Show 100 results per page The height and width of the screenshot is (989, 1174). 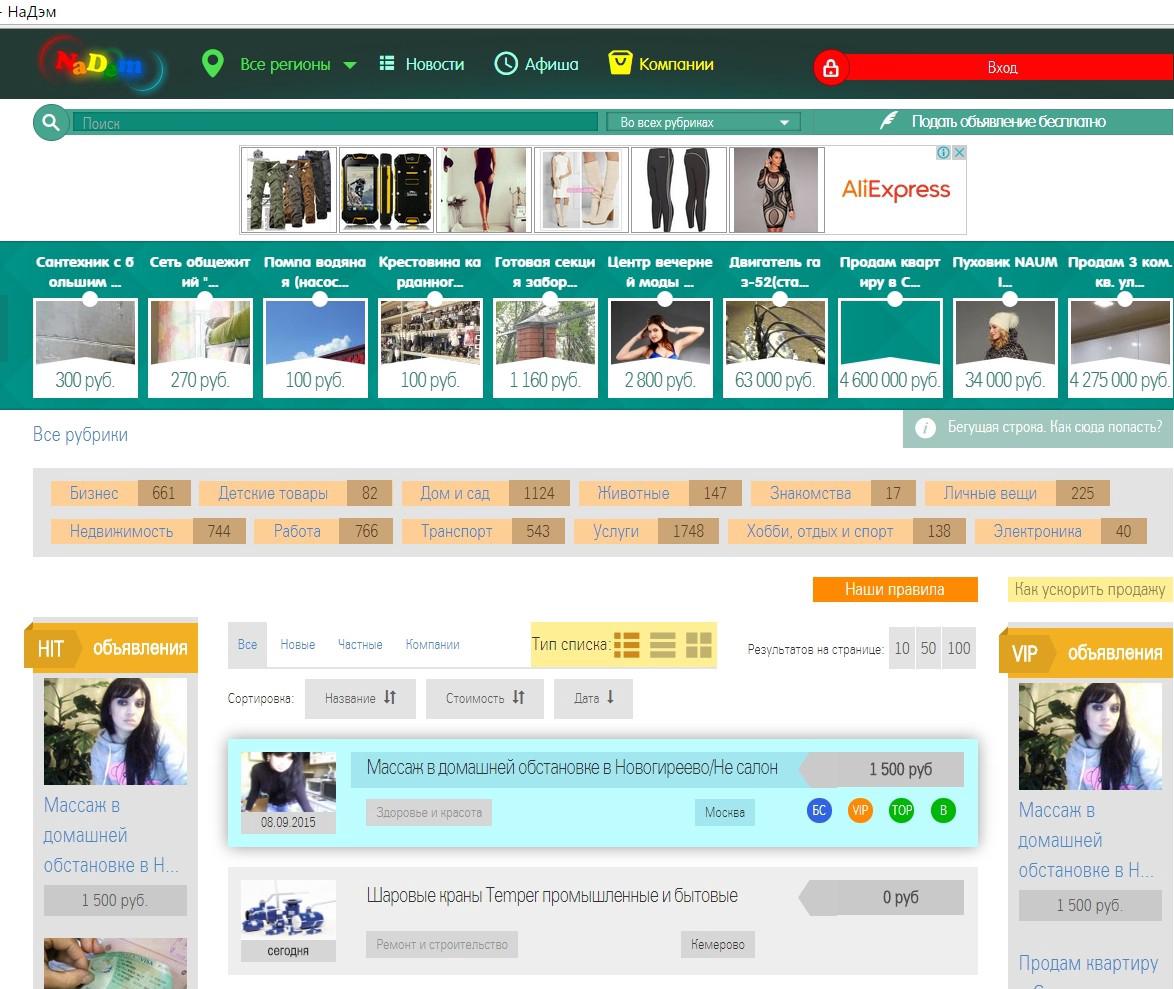959,648
